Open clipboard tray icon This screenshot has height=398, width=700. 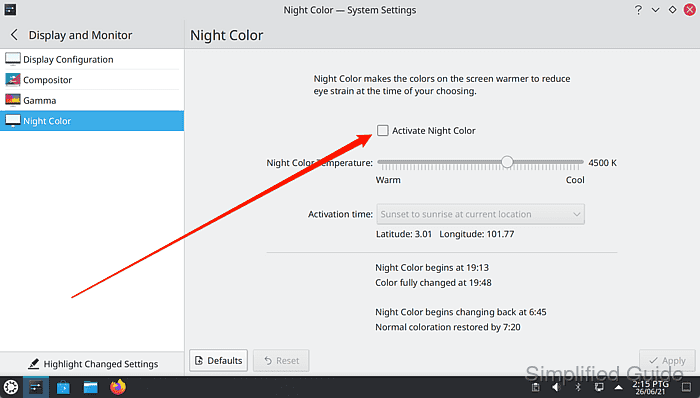click(535, 387)
